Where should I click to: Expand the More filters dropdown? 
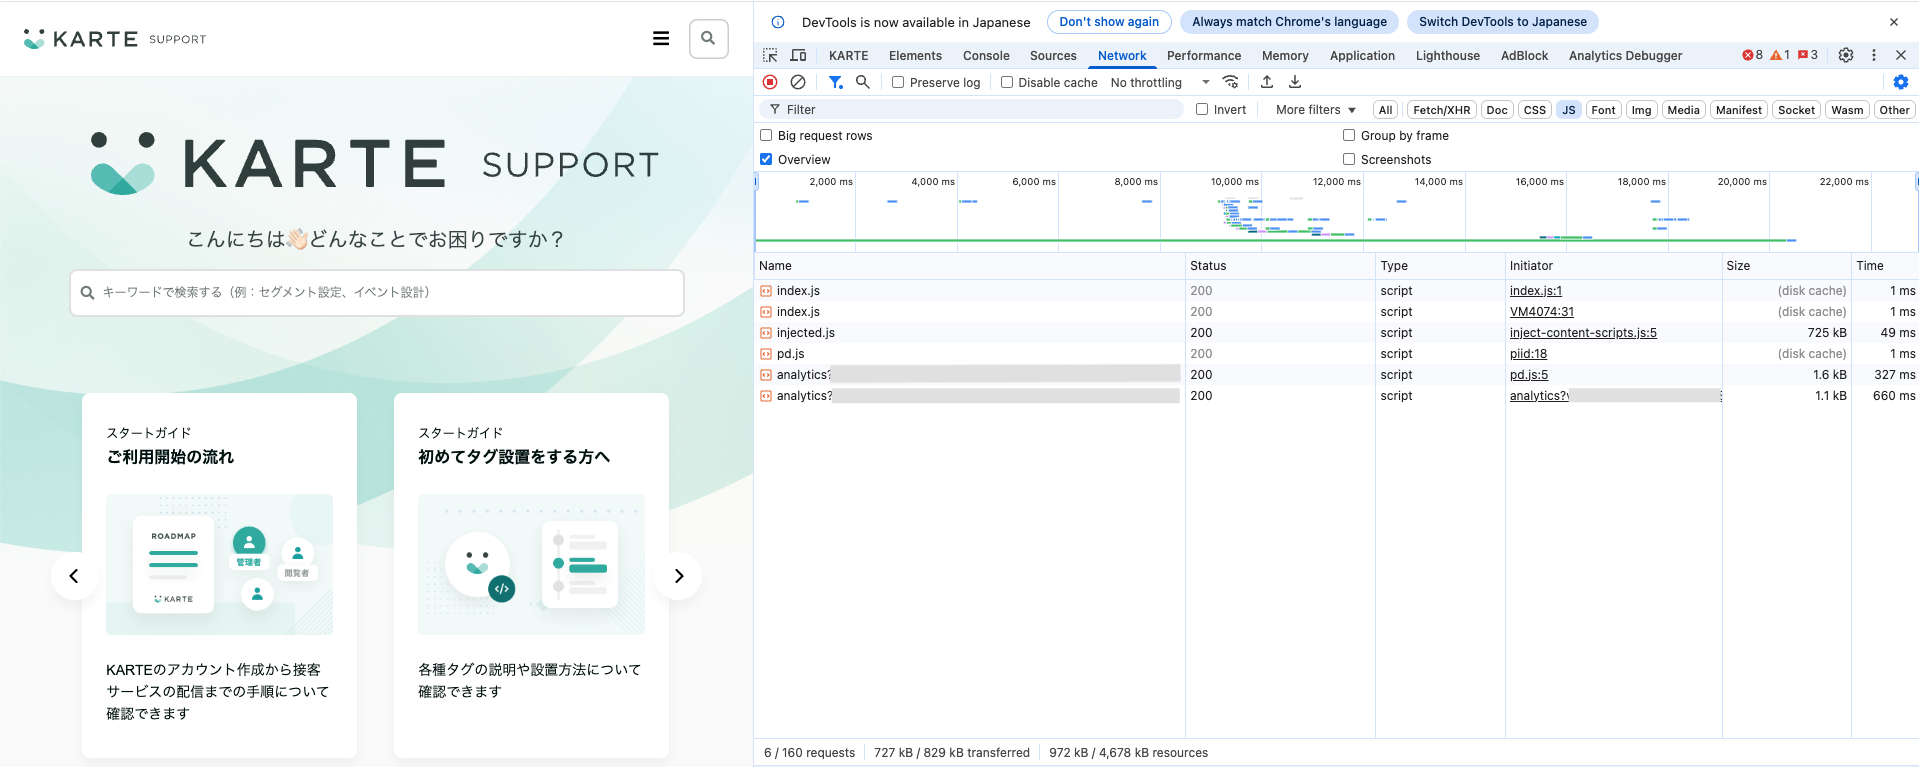point(1316,110)
